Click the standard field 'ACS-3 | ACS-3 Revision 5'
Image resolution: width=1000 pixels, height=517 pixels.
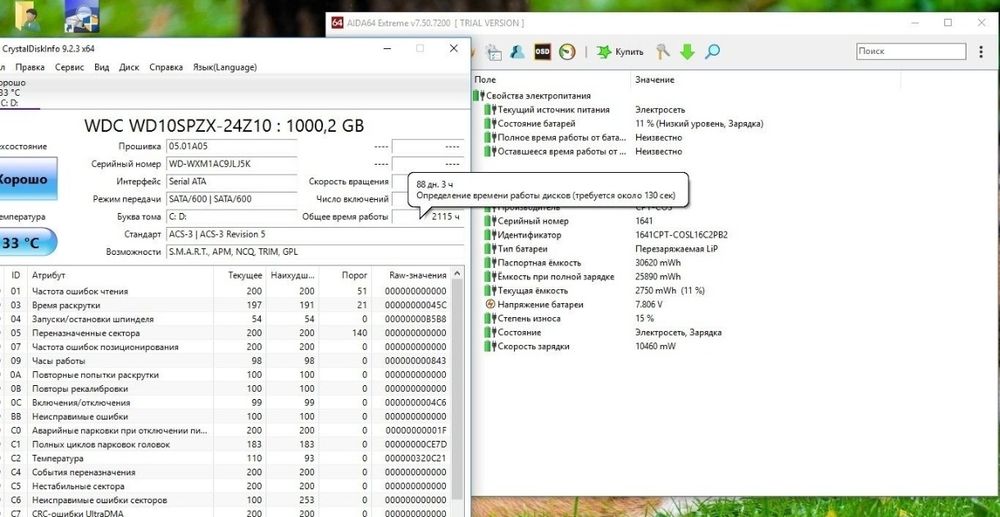point(315,235)
